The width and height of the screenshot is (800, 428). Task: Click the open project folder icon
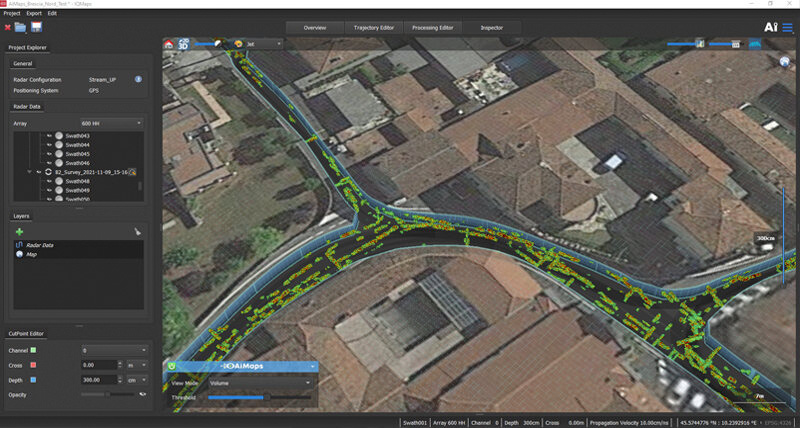coord(21,27)
